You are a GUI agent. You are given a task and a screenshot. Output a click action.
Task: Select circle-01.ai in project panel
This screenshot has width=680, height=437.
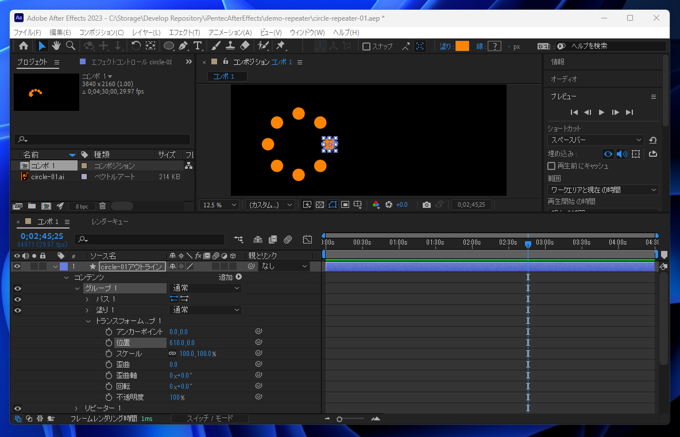(x=48, y=176)
